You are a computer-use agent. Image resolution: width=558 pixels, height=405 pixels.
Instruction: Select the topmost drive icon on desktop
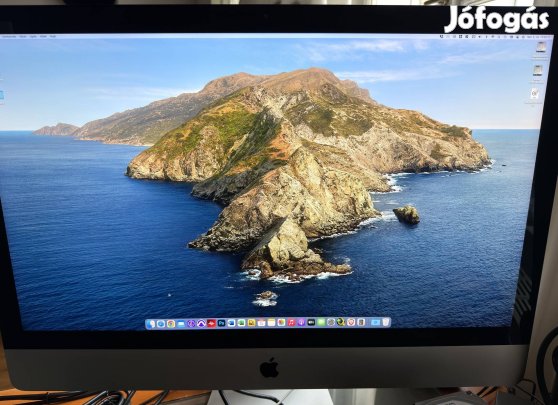(541, 47)
